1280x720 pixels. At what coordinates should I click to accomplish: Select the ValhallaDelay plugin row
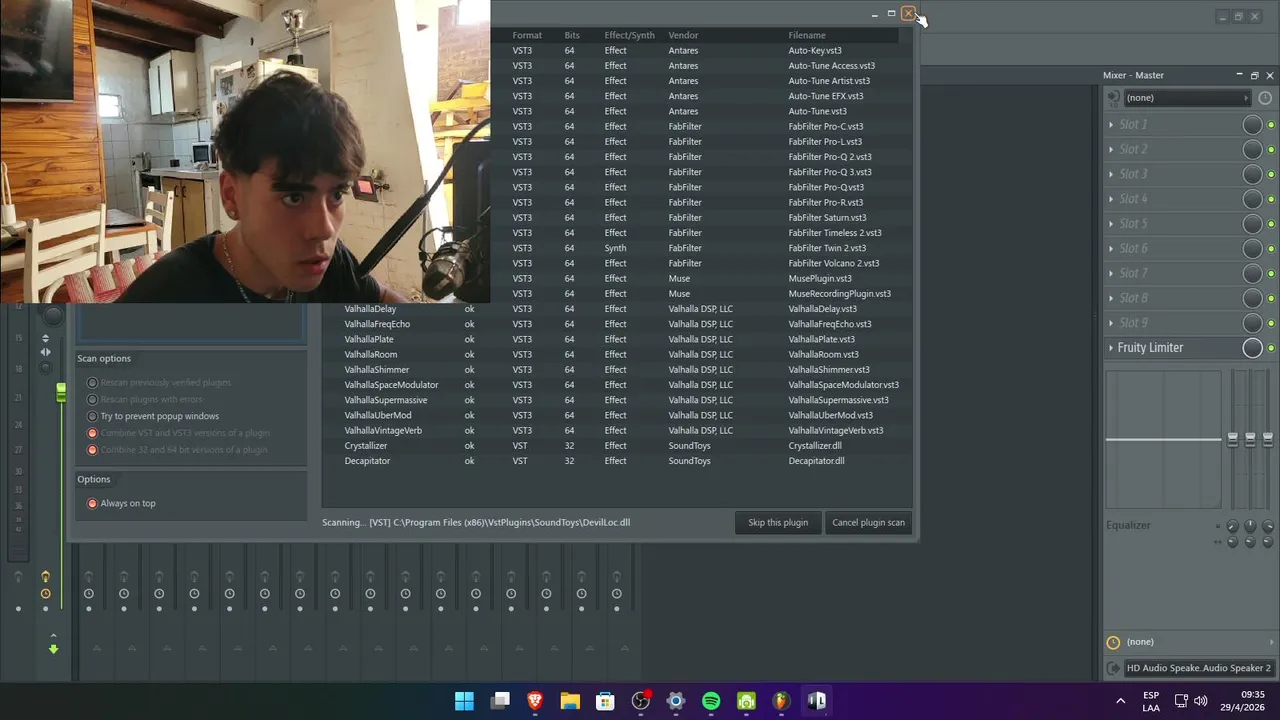[x=618, y=309]
